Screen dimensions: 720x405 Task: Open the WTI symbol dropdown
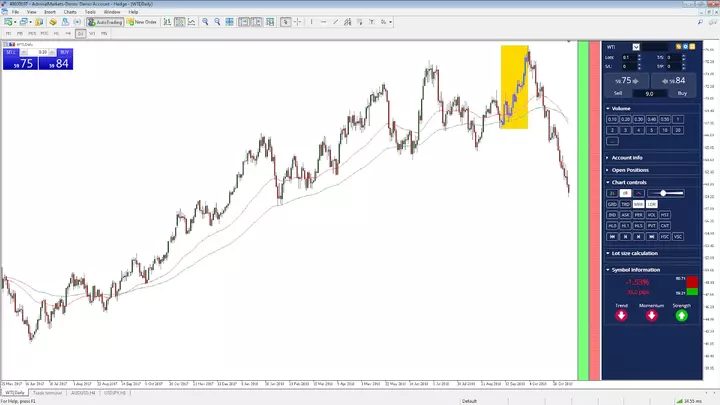(x=636, y=47)
